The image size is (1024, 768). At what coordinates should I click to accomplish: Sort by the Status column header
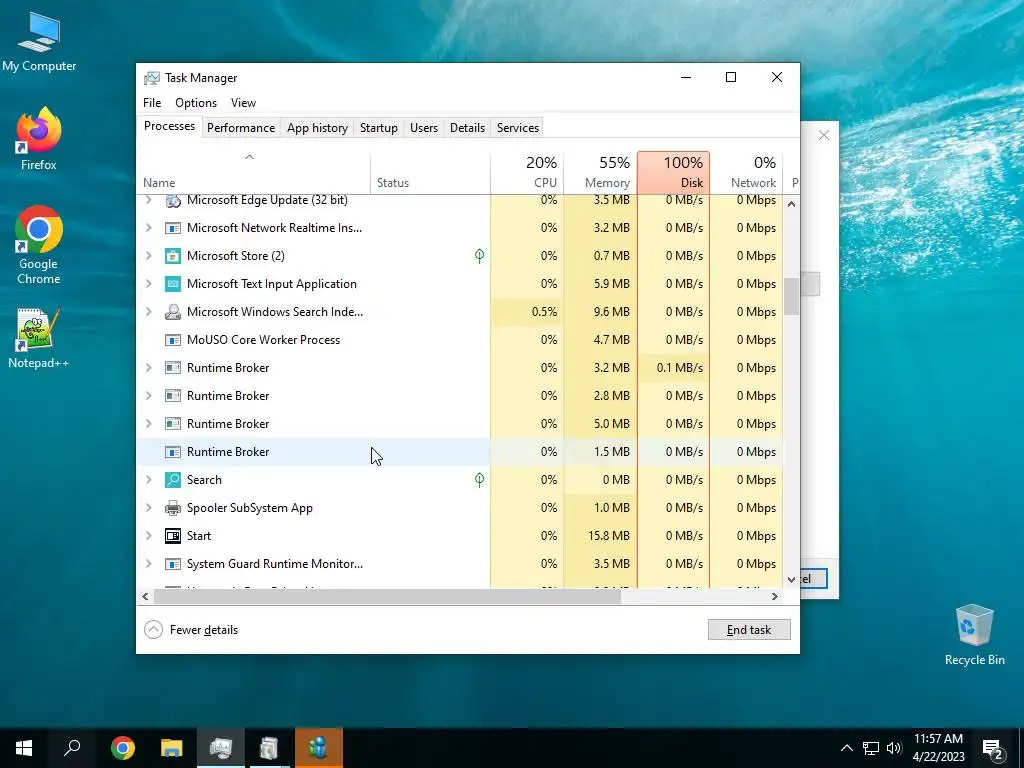click(x=430, y=172)
